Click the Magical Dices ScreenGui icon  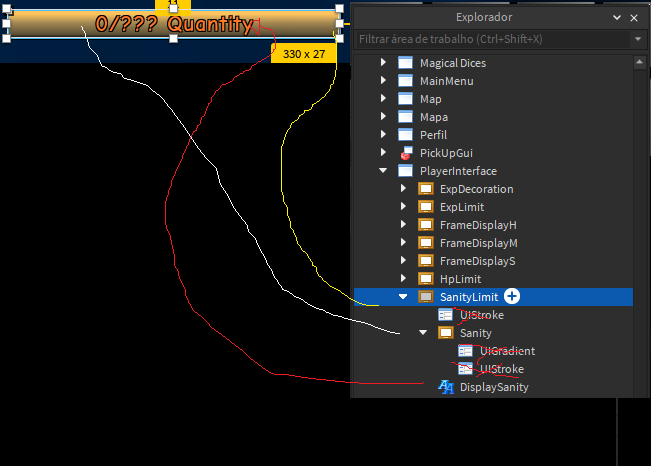(x=405, y=63)
